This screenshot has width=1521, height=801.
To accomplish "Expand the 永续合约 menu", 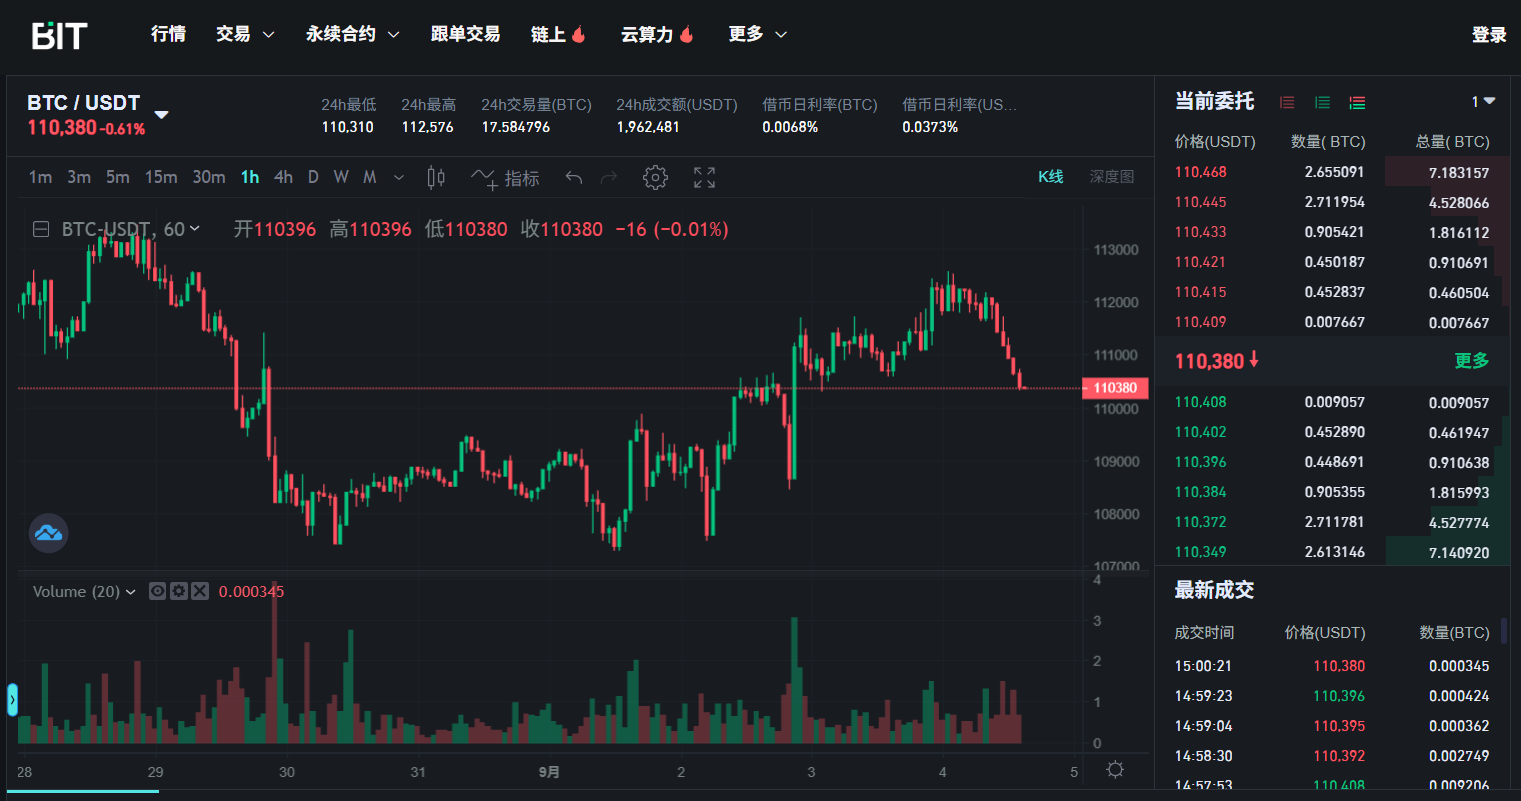I will point(352,34).
